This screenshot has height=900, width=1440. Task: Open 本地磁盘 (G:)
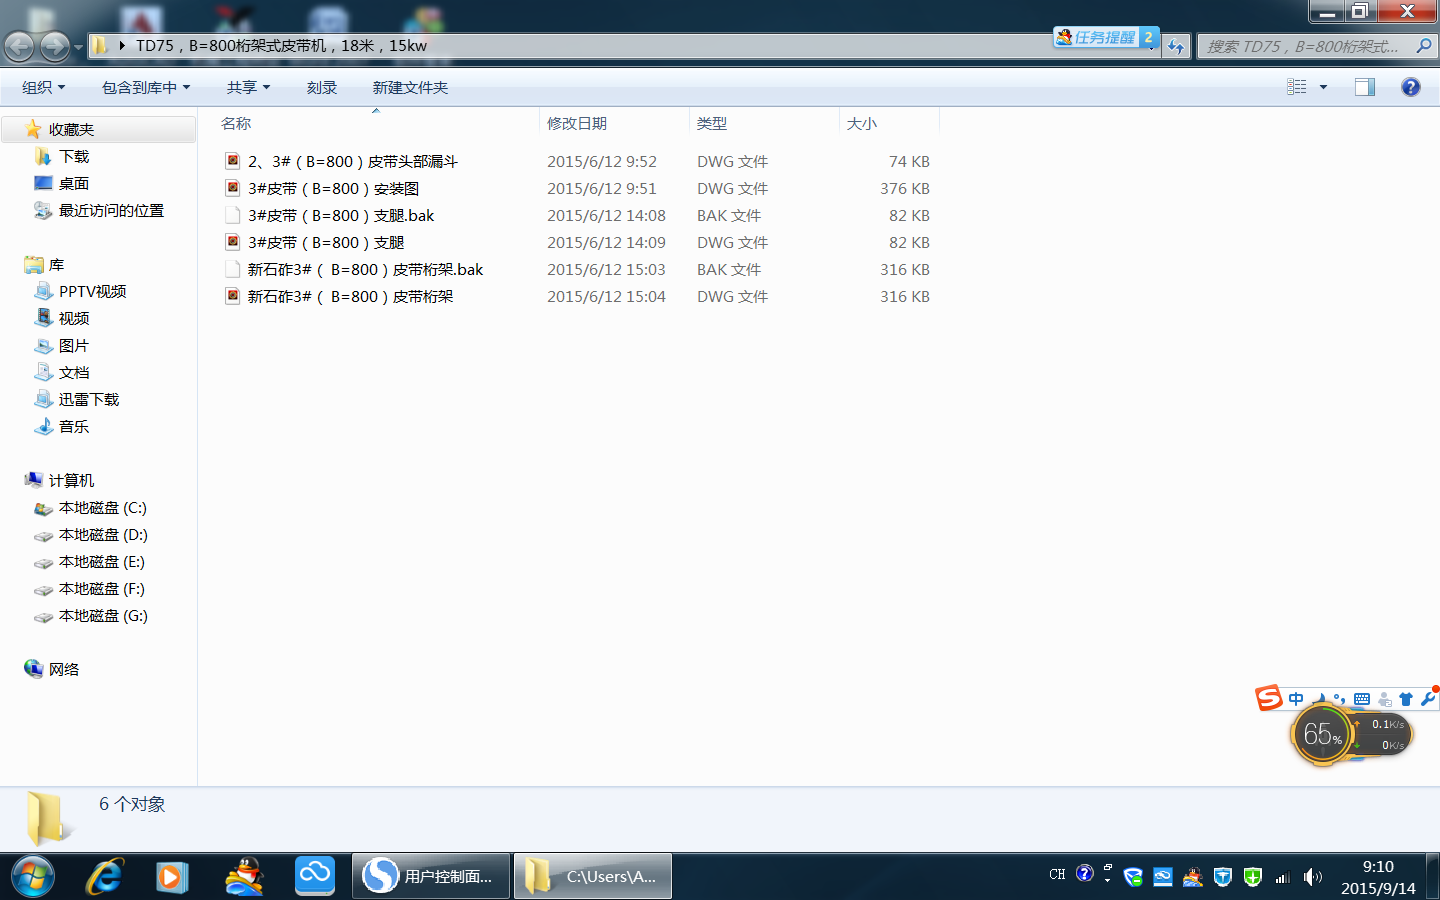coord(102,615)
